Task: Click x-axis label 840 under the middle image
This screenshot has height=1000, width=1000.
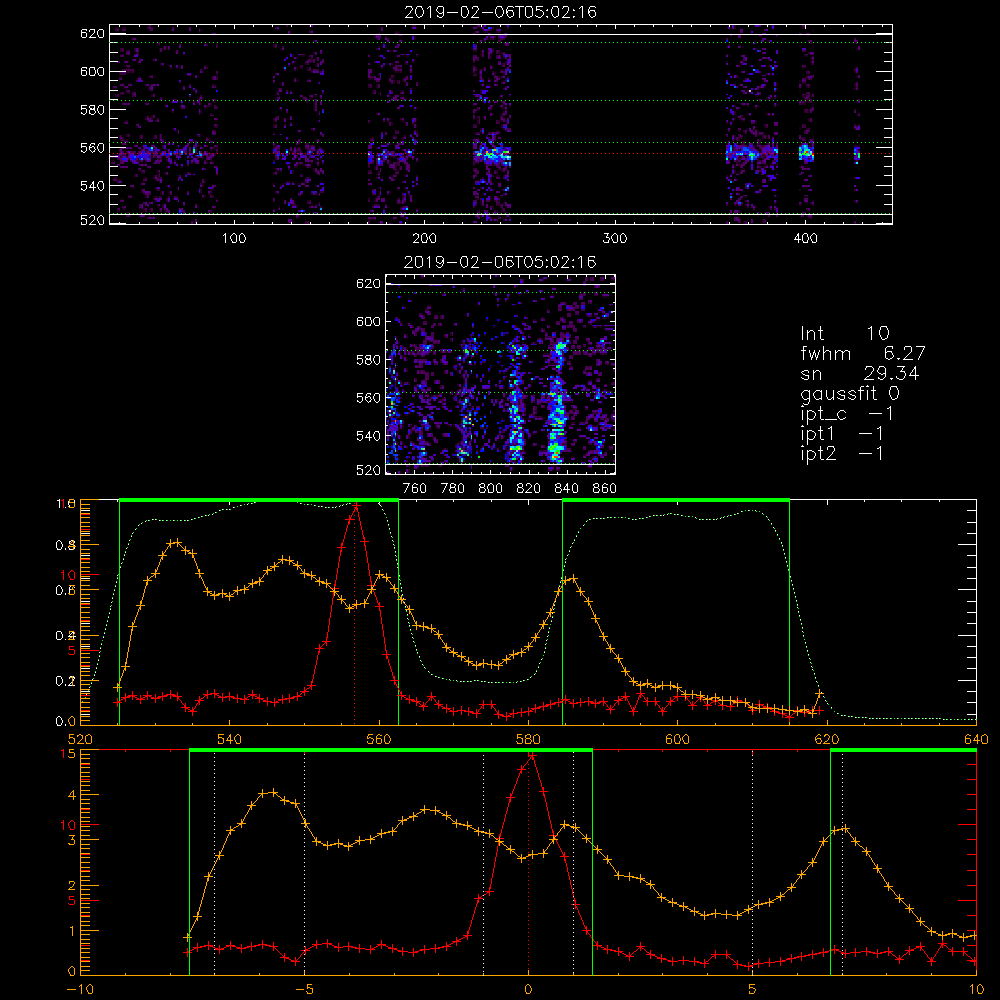Action: pyautogui.click(x=566, y=489)
